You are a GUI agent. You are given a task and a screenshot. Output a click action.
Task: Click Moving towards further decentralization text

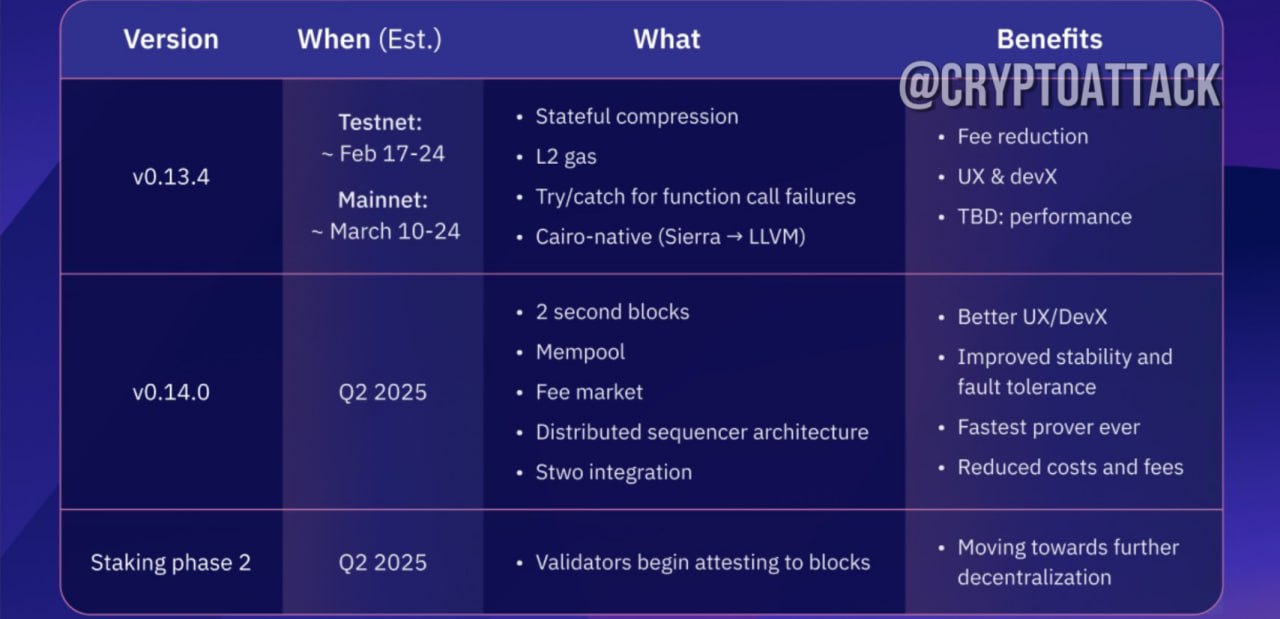[x=1068, y=562]
